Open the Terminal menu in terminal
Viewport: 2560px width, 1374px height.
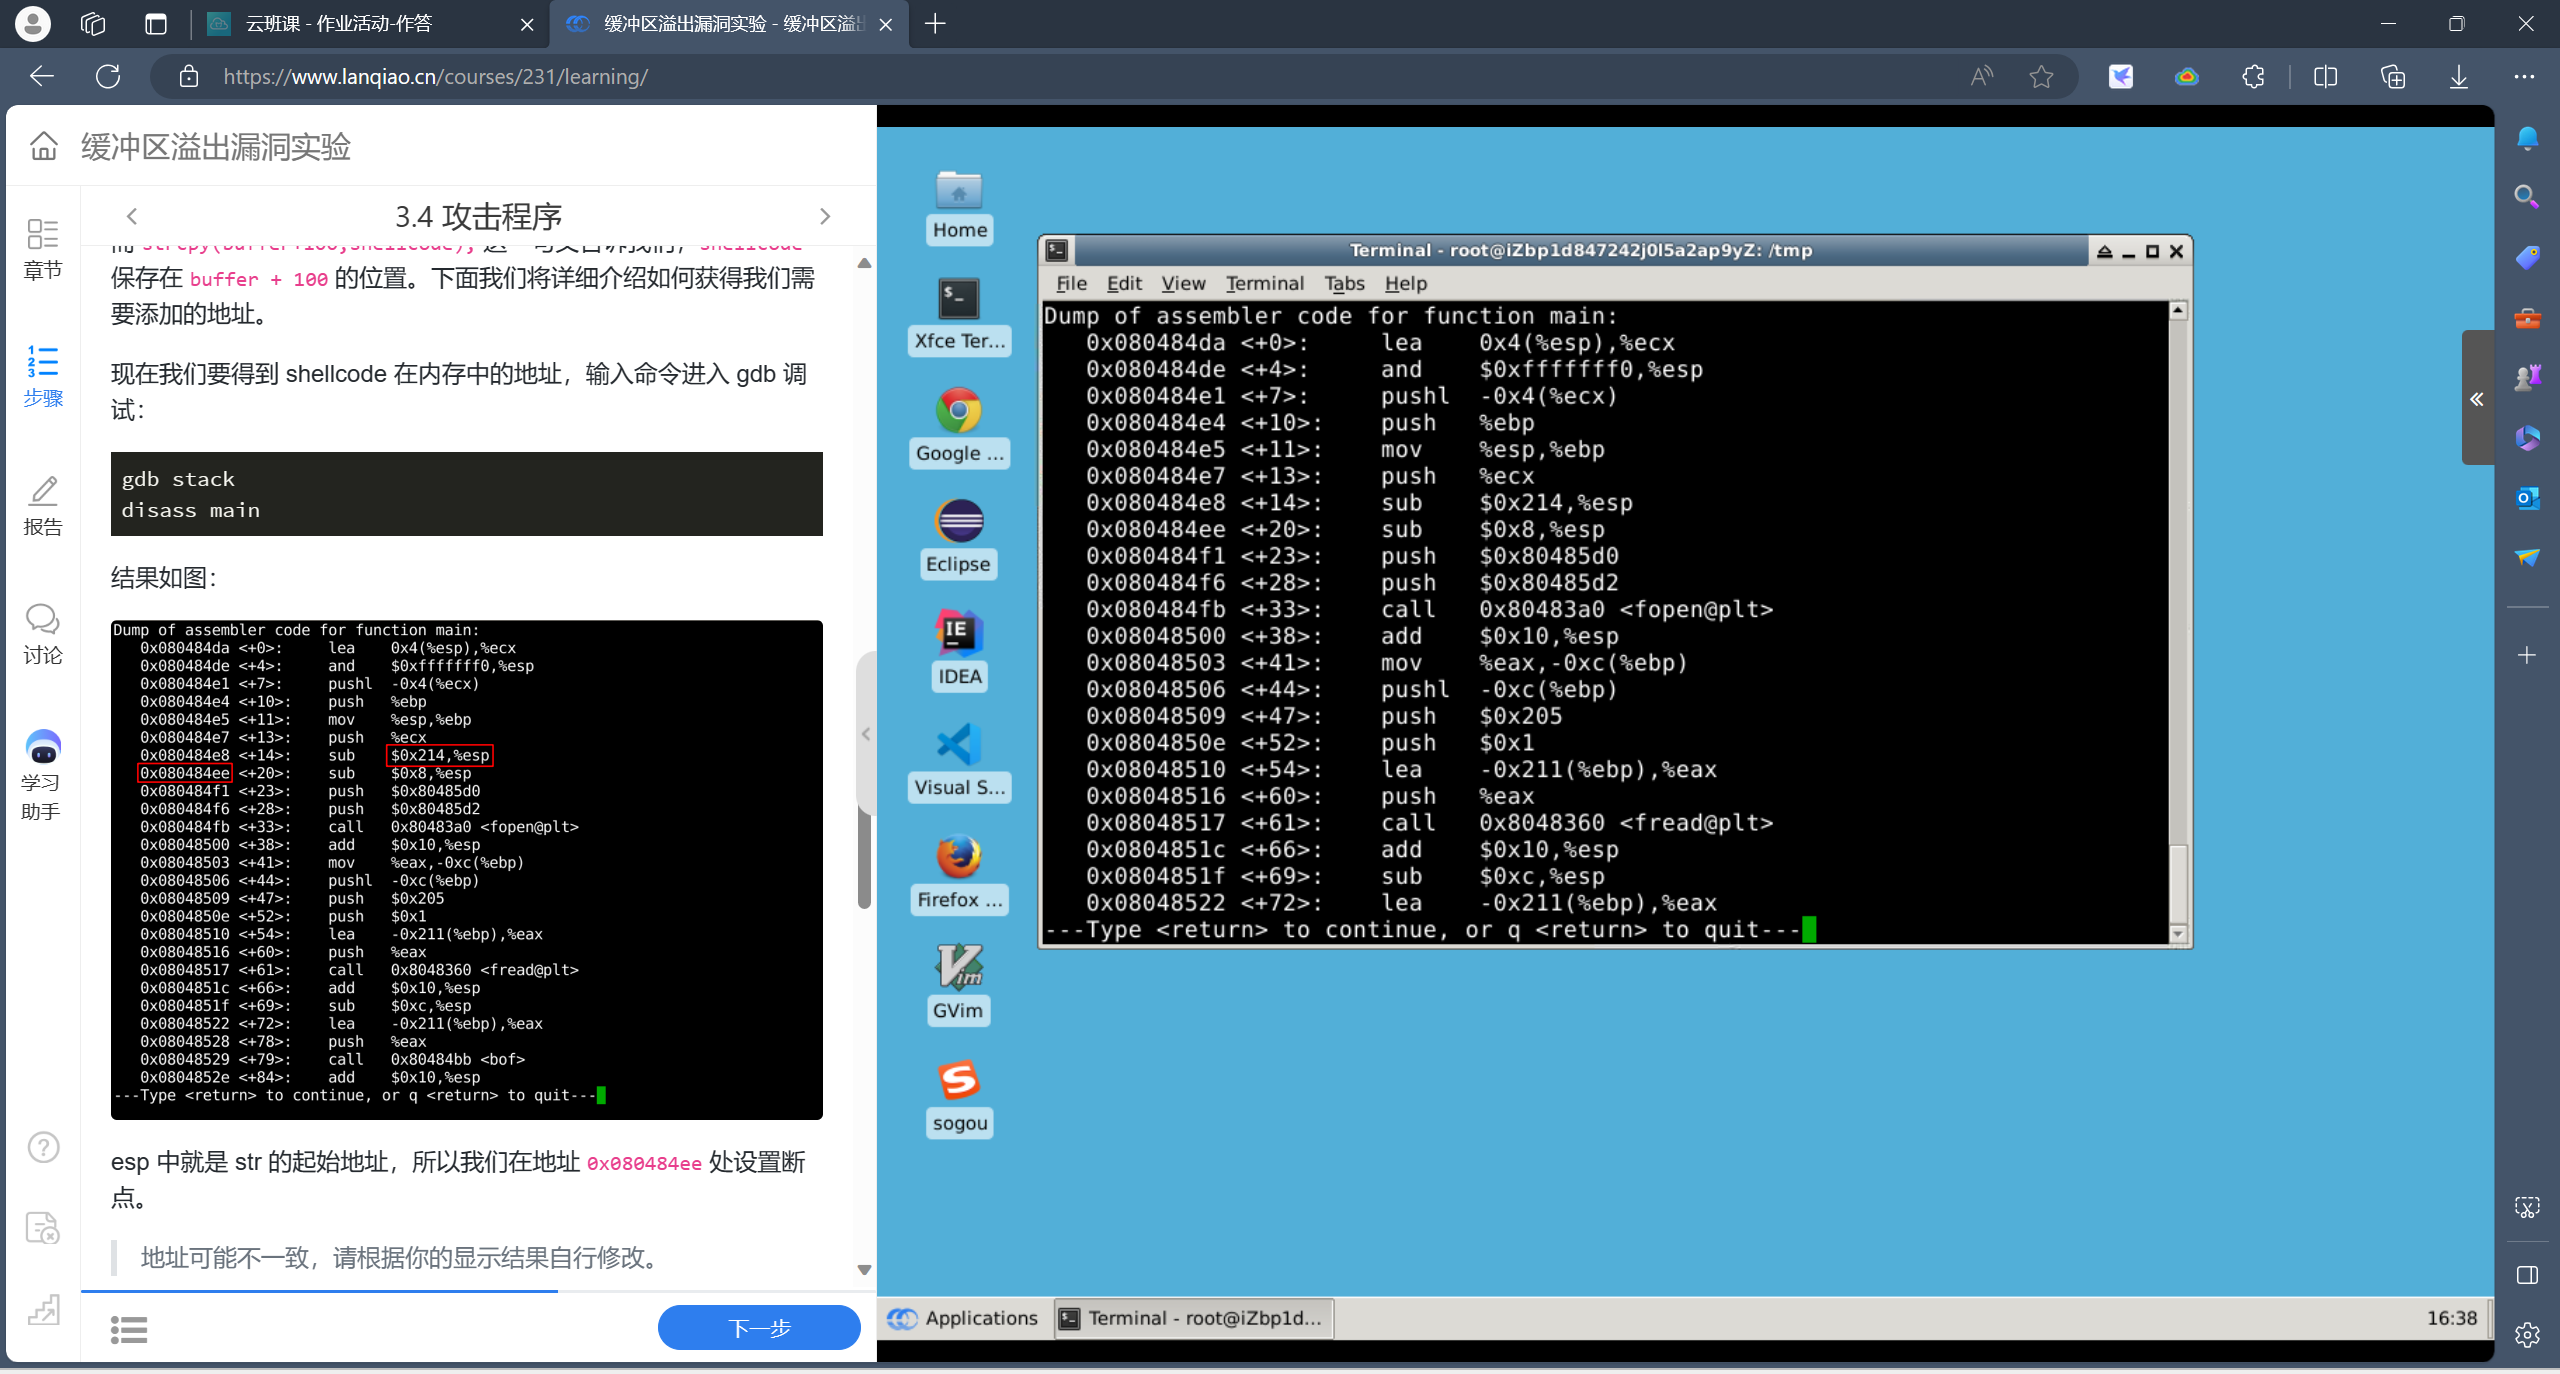pyautogui.click(x=1264, y=283)
